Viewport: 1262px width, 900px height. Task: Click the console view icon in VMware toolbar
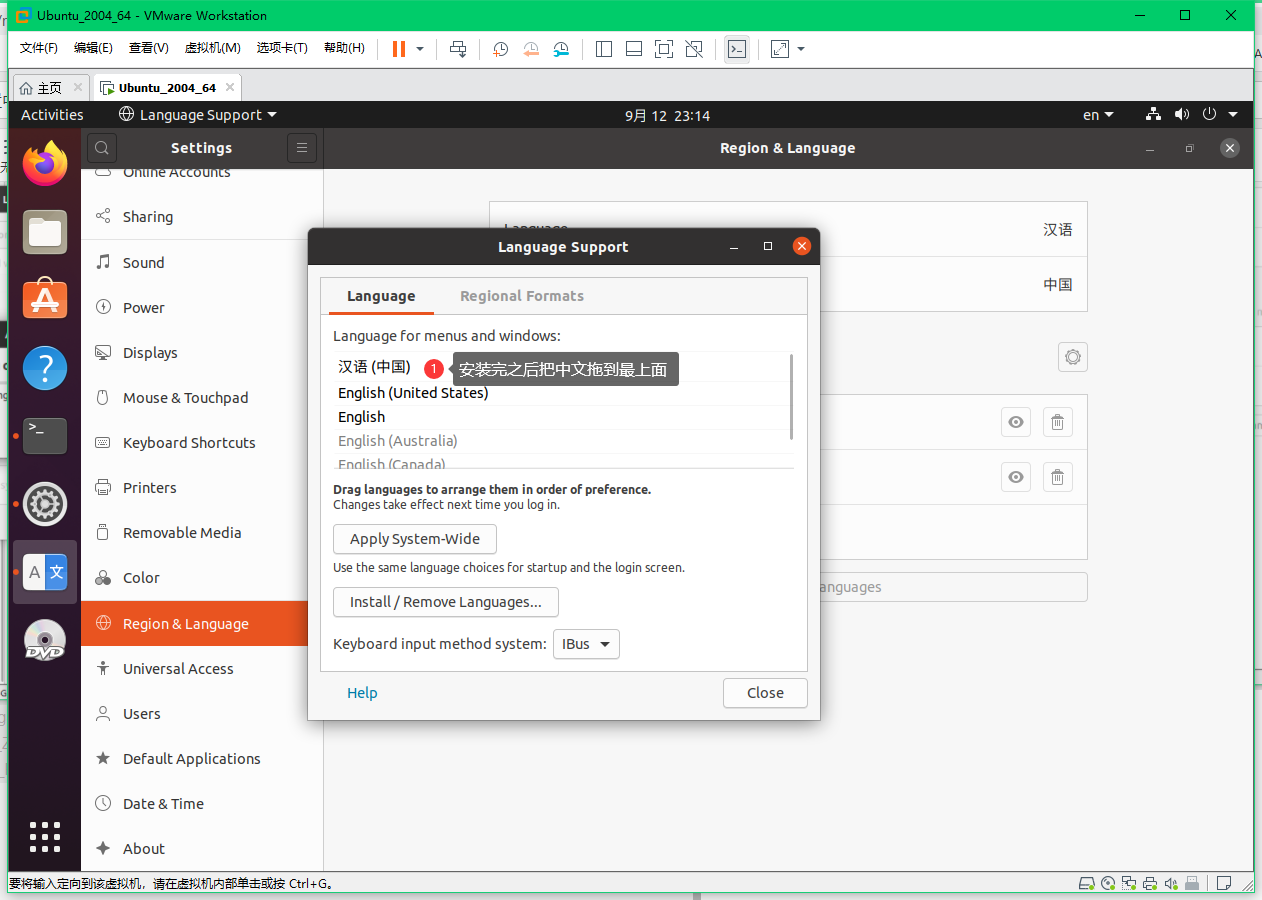[x=737, y=49]
